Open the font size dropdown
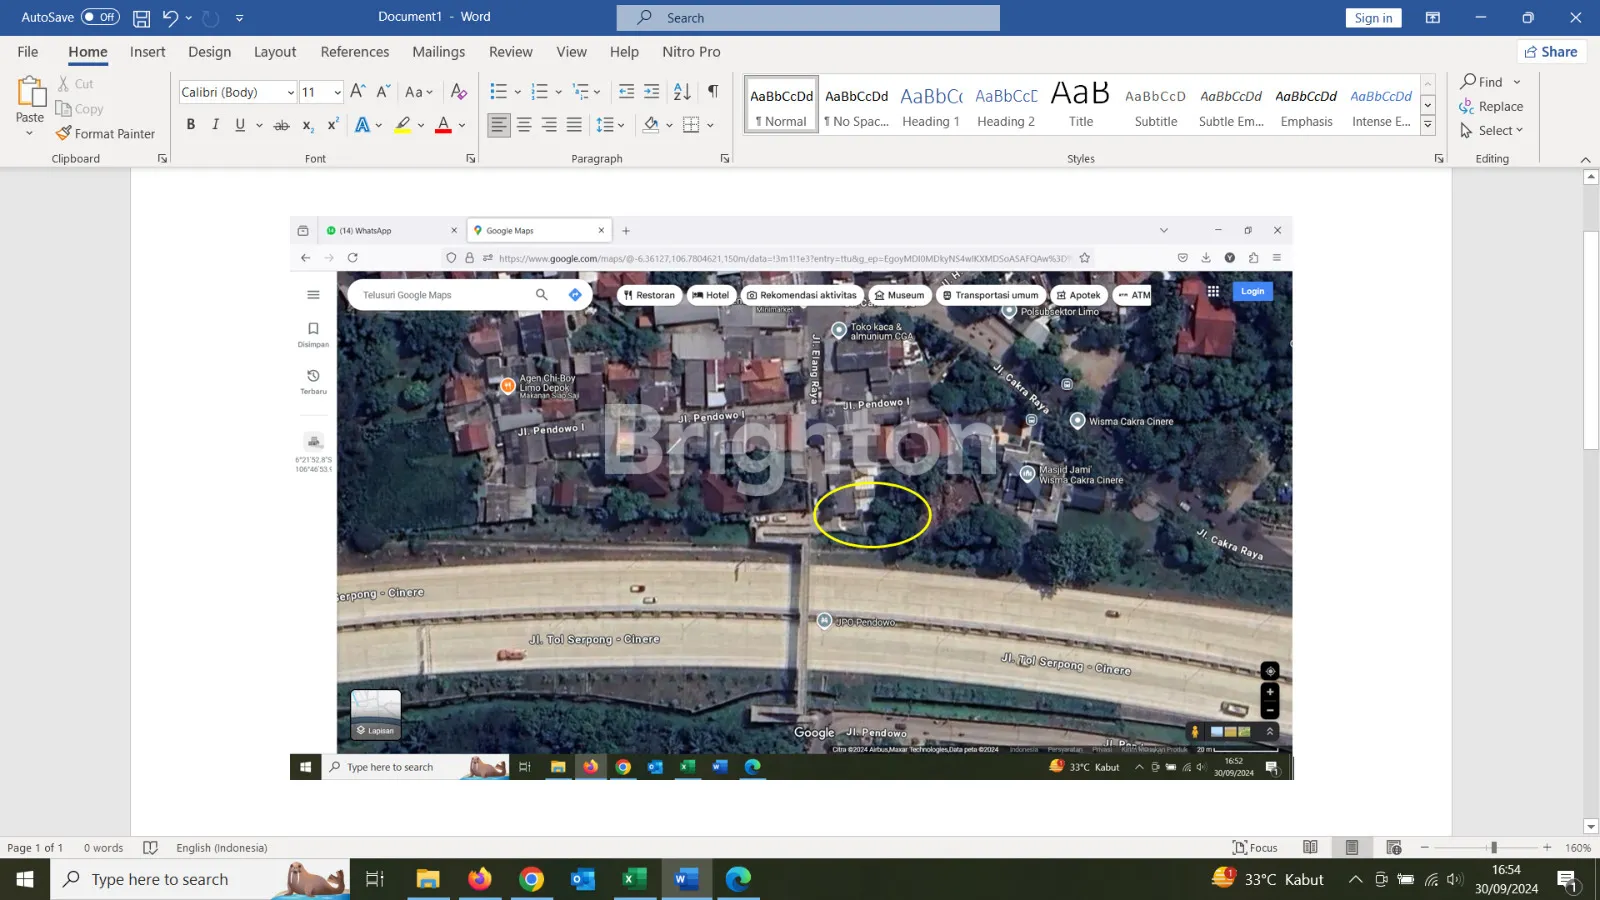 point(337,93)
